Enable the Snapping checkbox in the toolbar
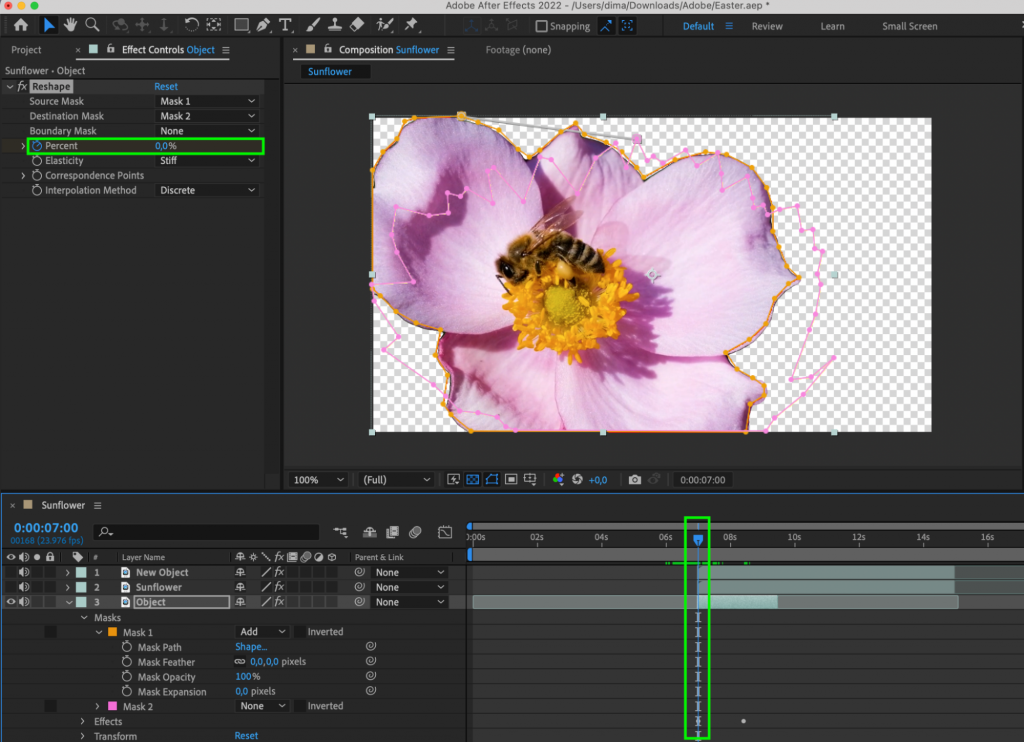Image resolution: width=1024 pixels, height=742 pixels. coord(540,26)
